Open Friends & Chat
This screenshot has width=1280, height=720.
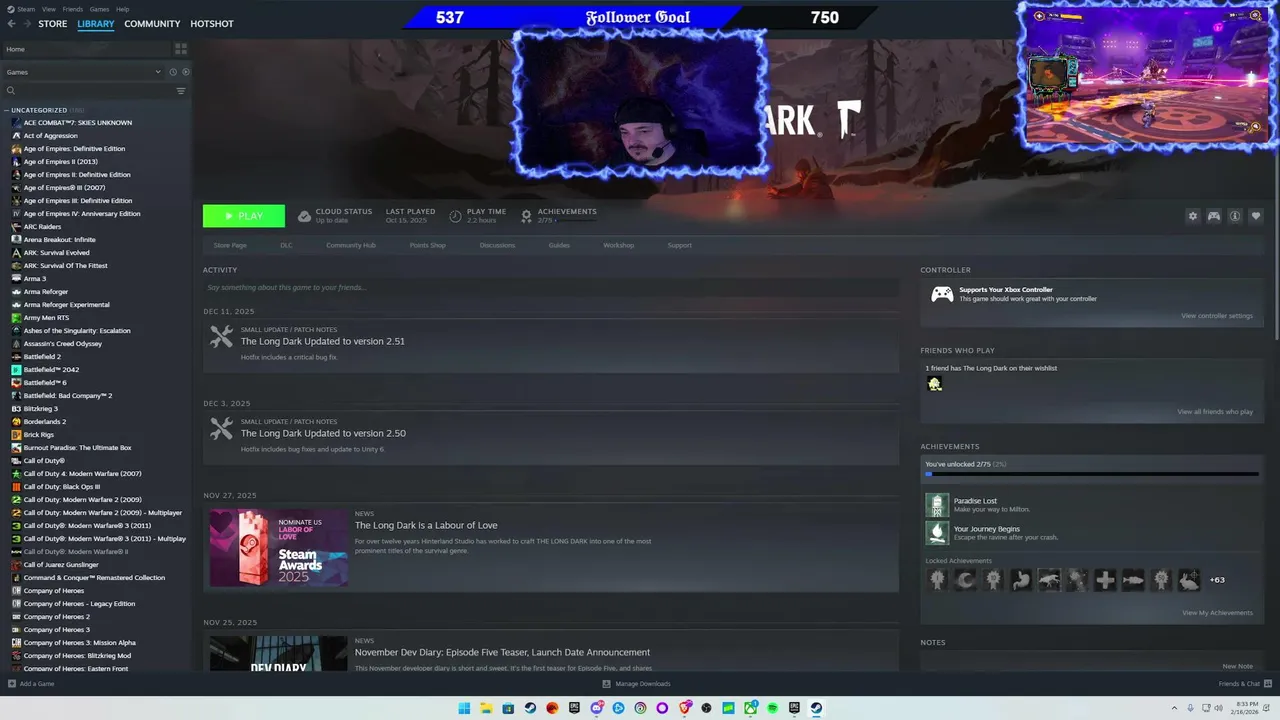pos(1244,684)
